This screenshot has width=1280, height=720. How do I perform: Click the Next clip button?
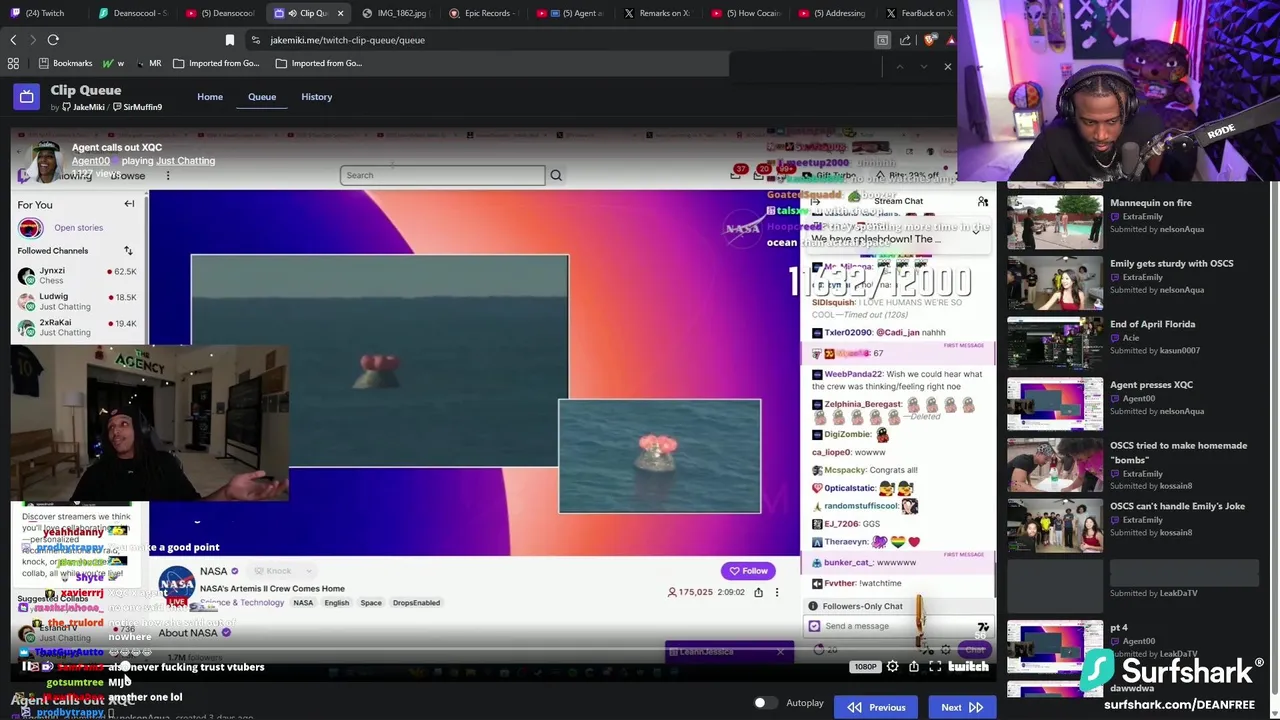(x=961, y=707)
